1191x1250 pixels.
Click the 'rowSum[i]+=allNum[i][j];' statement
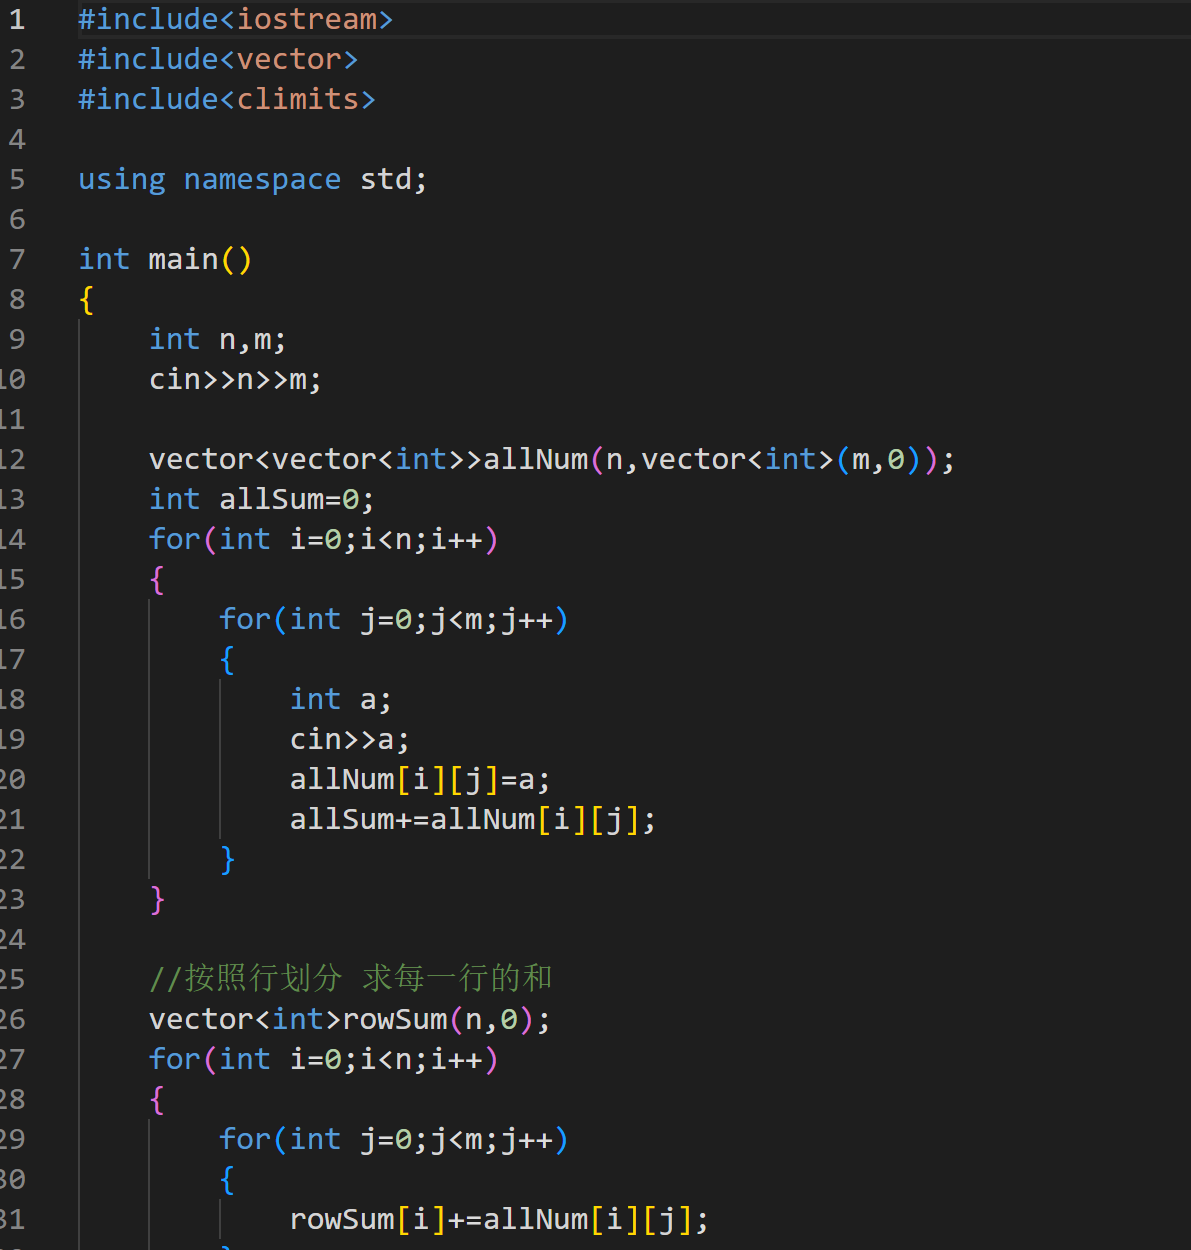(499, 1219)
